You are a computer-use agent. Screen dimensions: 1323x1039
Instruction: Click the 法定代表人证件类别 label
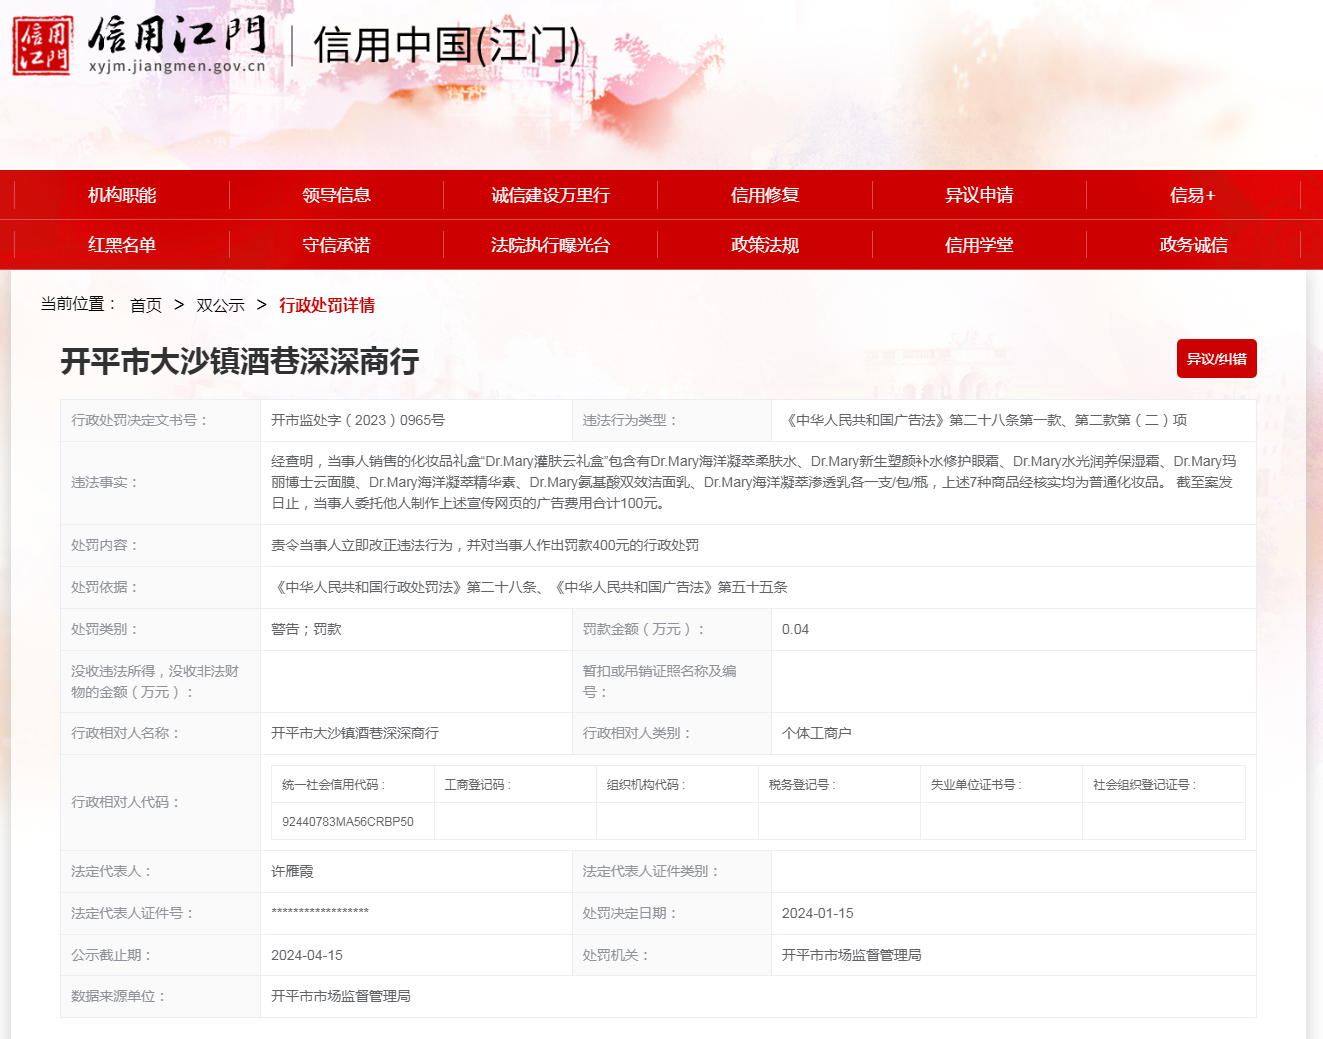pos(652,871)
